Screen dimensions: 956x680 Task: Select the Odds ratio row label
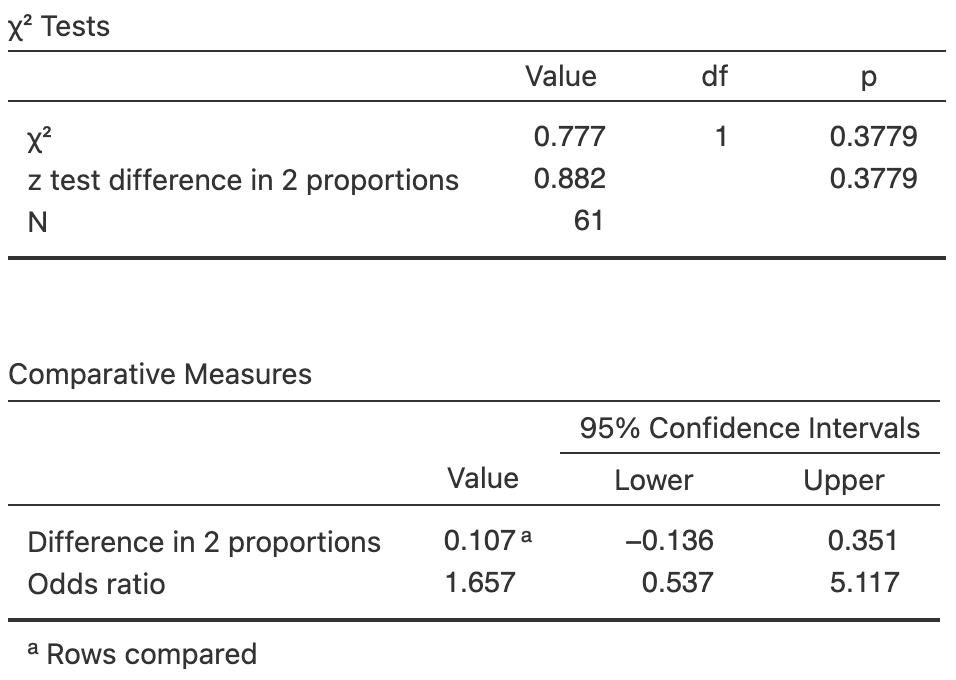click(96, 584)
